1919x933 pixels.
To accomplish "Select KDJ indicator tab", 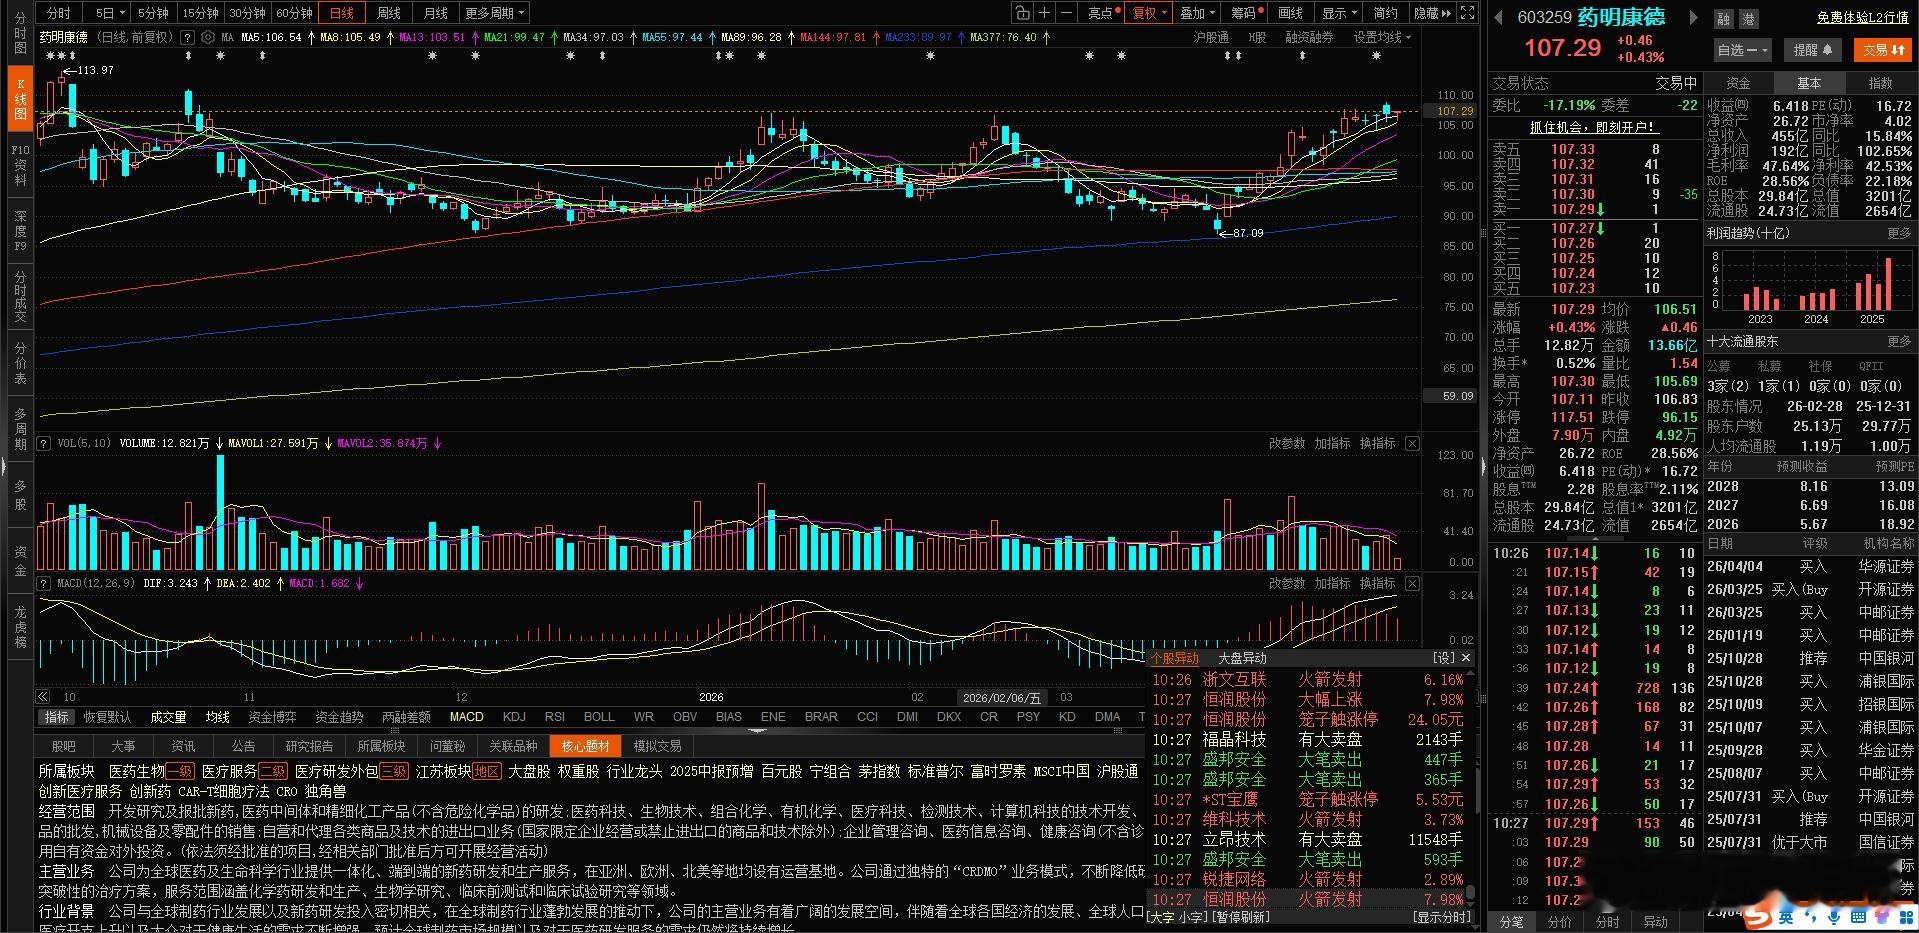I will click(x=514, y=716).
